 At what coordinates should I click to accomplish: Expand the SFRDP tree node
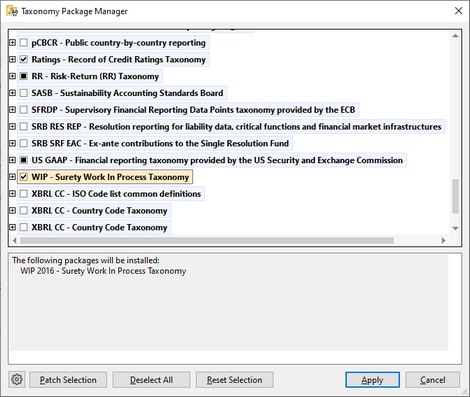tap(12, 110)
